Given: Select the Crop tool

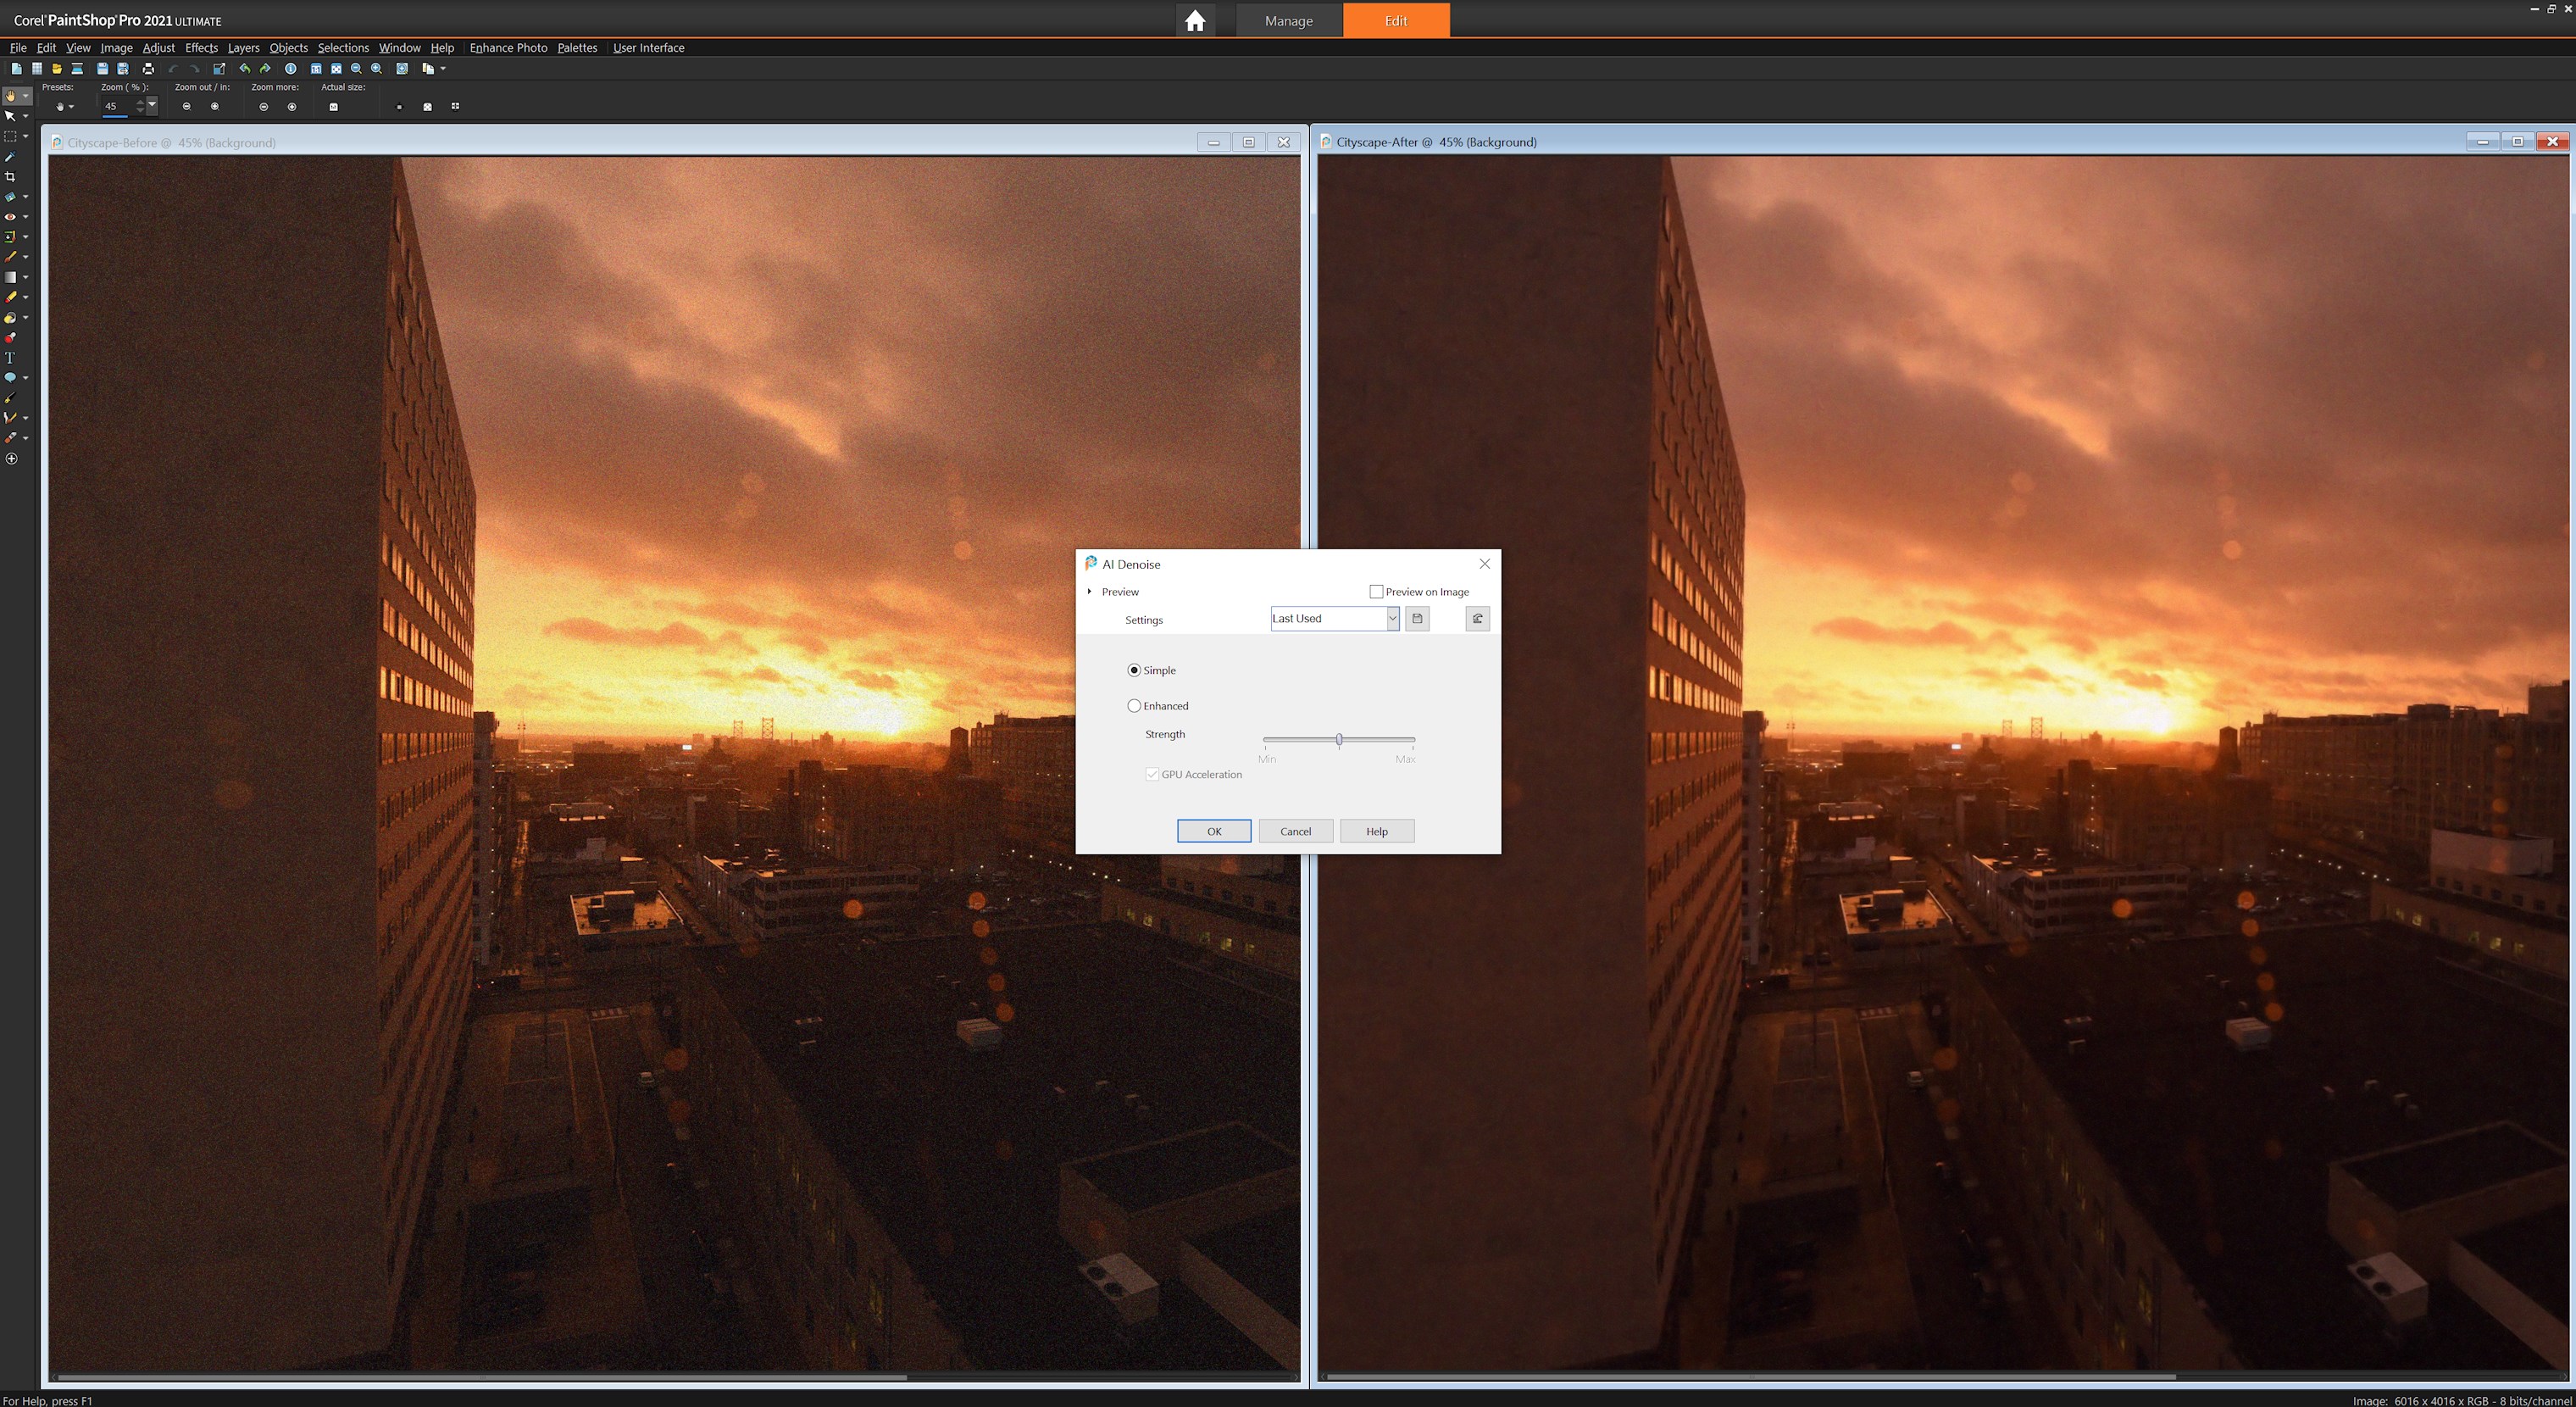Looking at the screenshot, I should 10,176.
